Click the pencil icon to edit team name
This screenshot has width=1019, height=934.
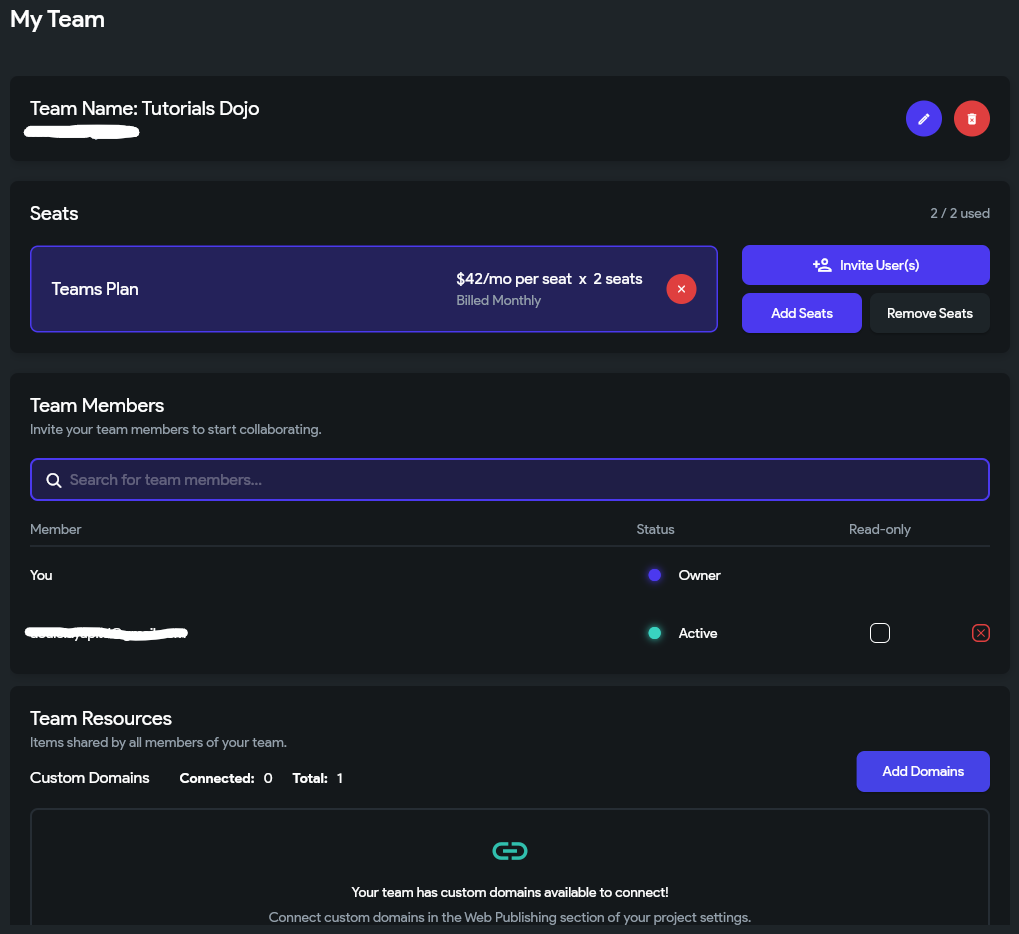pyautogui.click(x=923, y=119)
